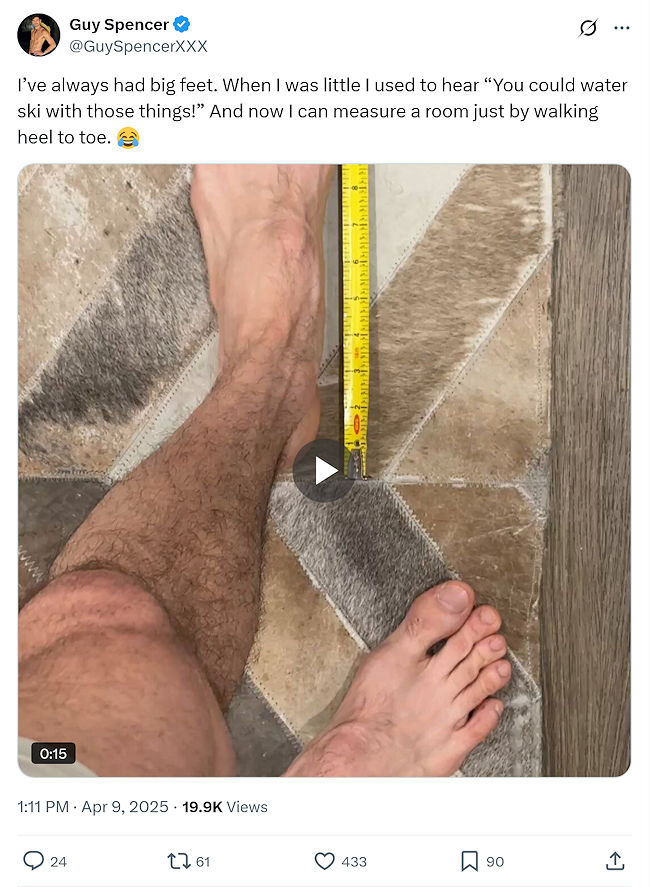Click the reply count 24

click(58, 862)
